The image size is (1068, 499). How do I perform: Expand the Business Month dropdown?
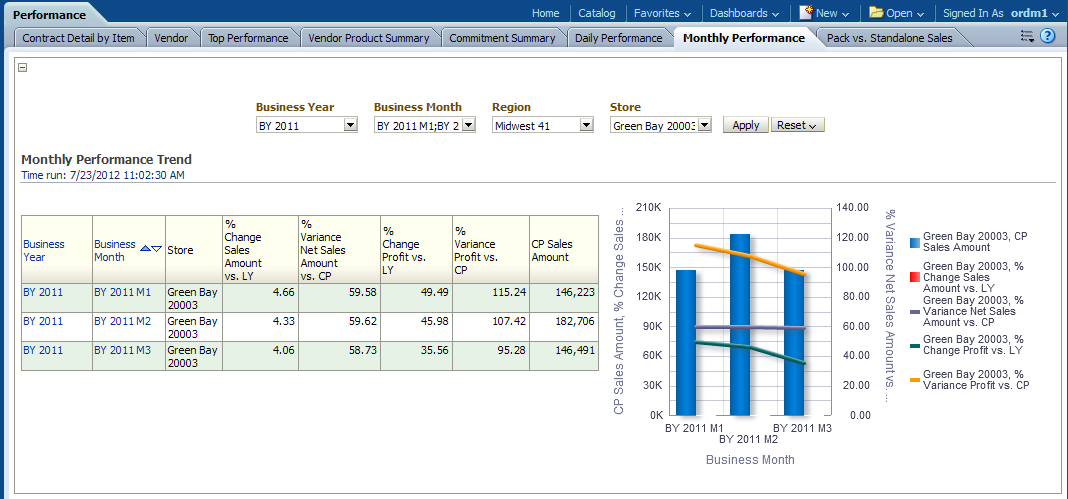pos(468,125)
